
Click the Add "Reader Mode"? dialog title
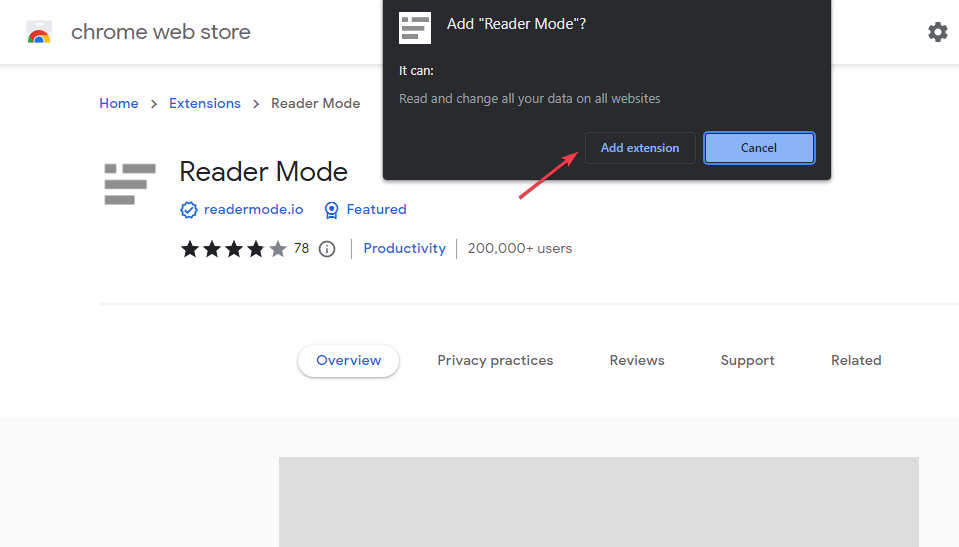(x=516, y=24)
